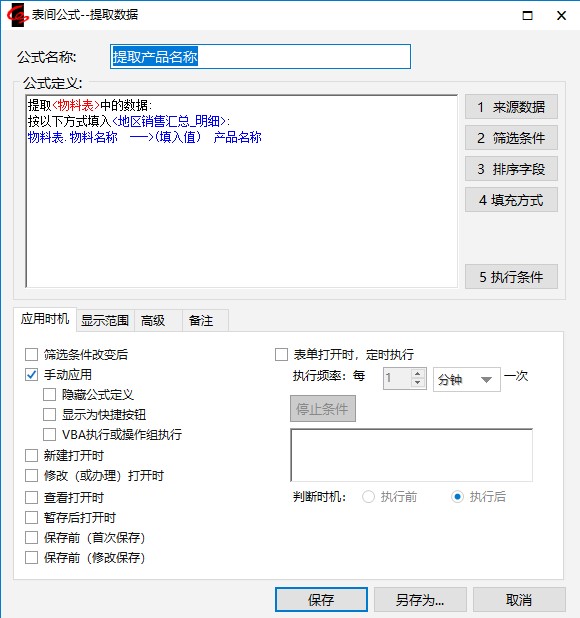580x618 pixels.
Task: Tick 隐藏公式定义 checkbox
Action: (x=49, y=395)
